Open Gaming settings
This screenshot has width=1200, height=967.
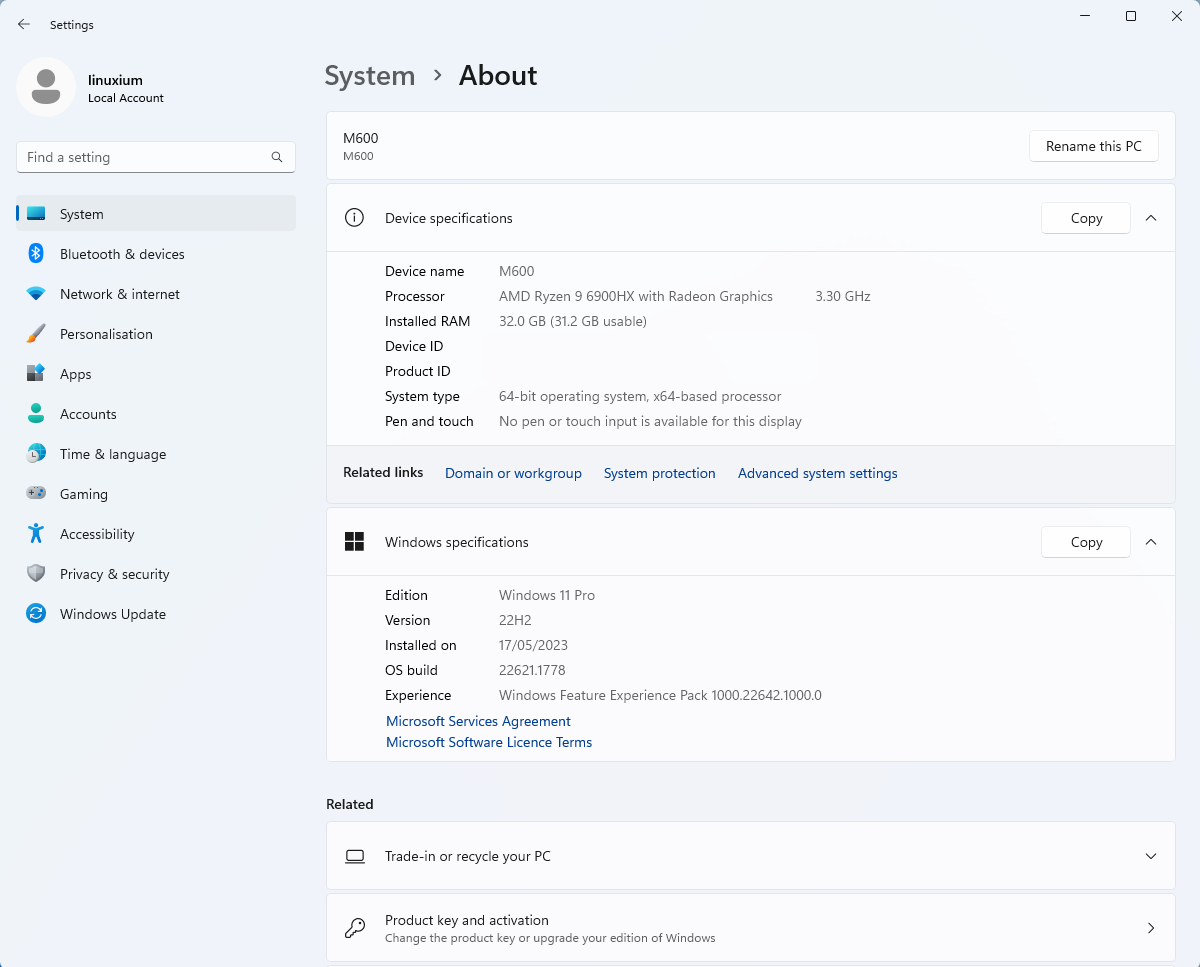pyautogui.click(x=156, y=494)
